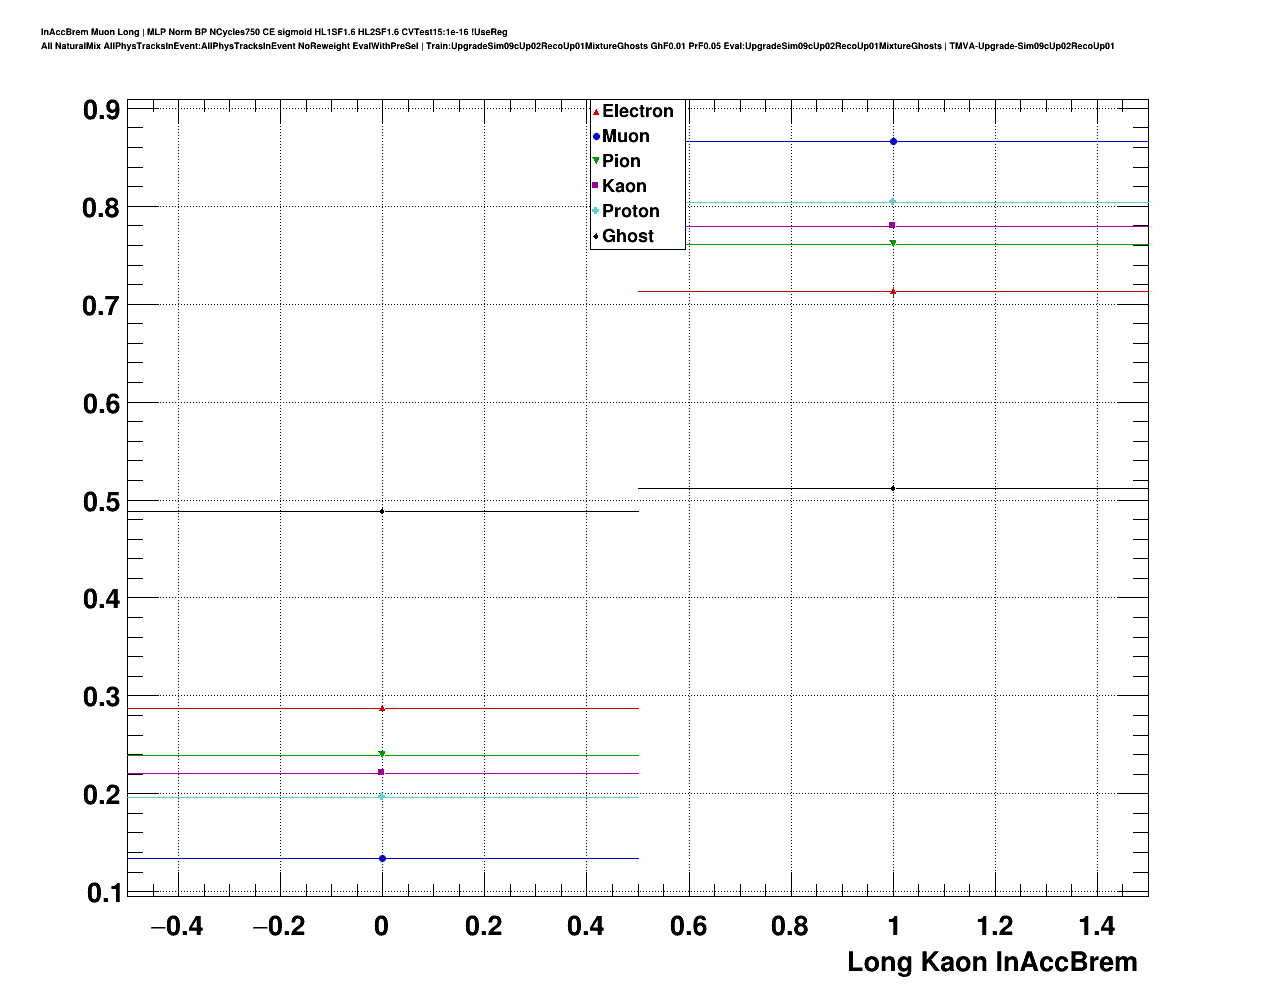The height and width of the screenshot is (996, 1276).
Task: Select the Kaon data point at x=0
Action: pos(381,772)
